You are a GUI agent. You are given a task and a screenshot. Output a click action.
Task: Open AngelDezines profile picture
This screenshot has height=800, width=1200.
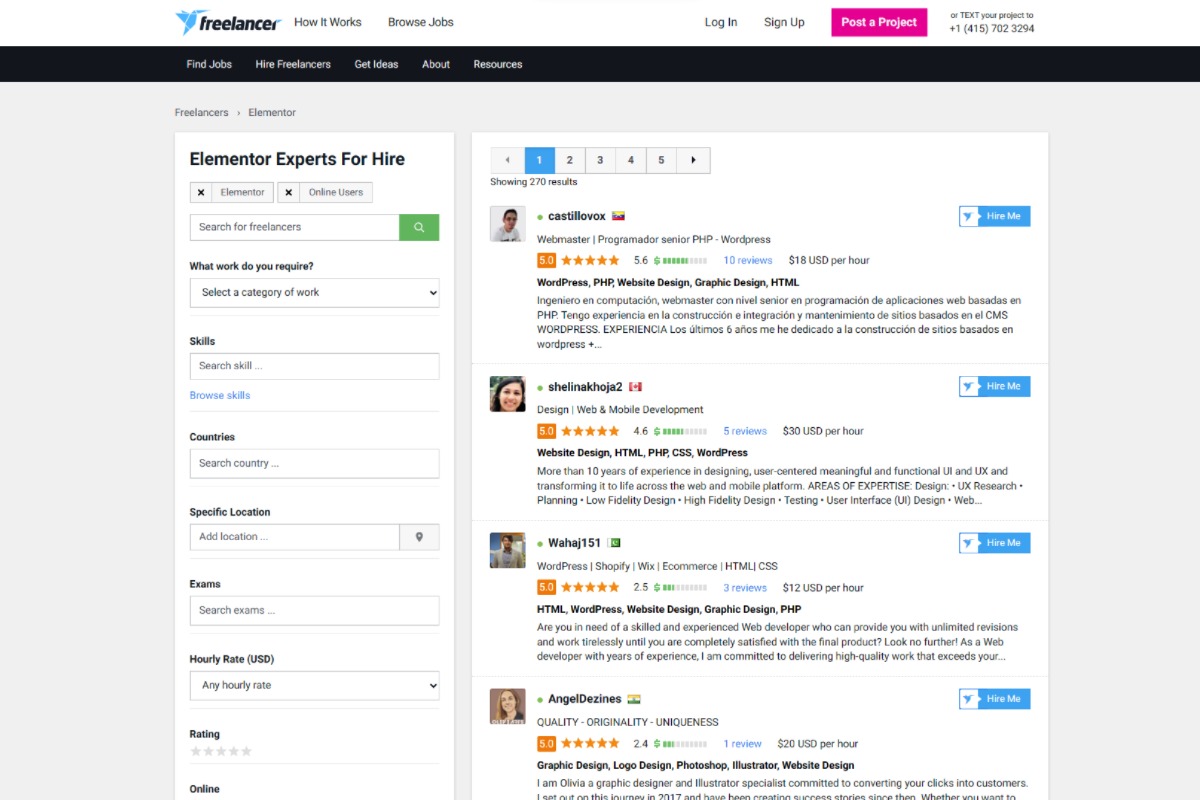pyautogui.click(x=508, y=706)
